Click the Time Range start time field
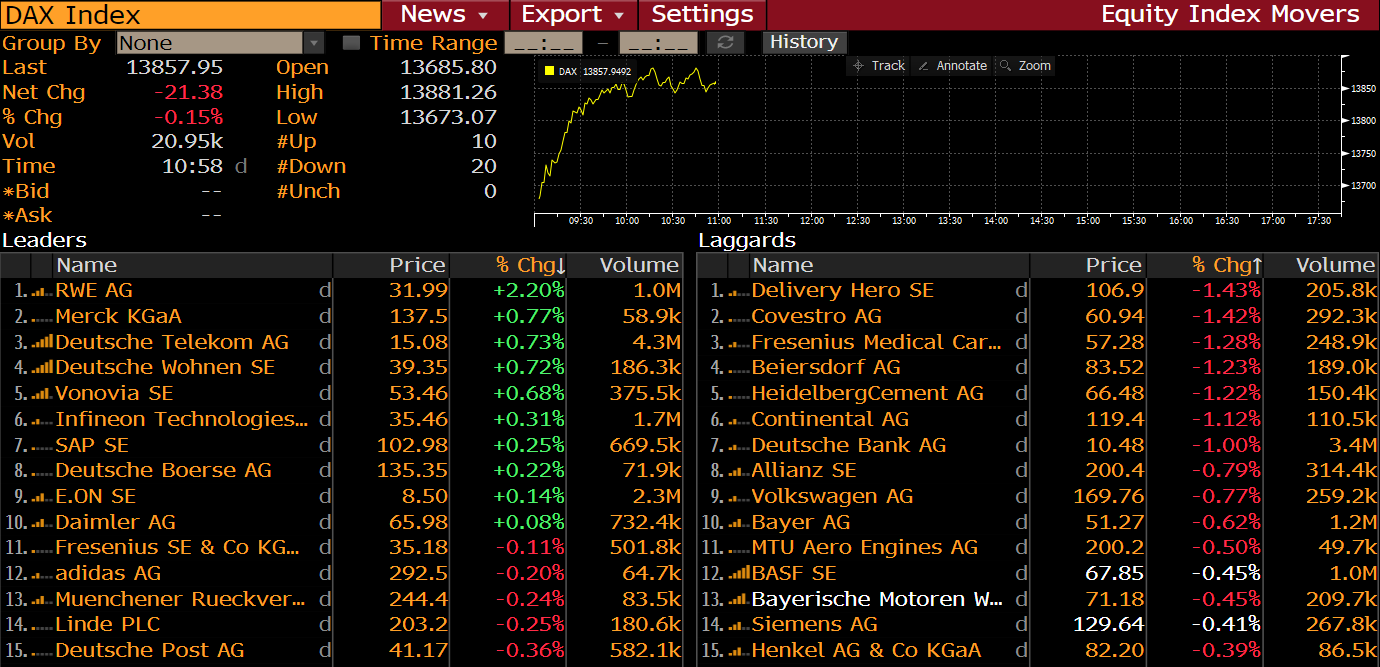 pos(543,43)
